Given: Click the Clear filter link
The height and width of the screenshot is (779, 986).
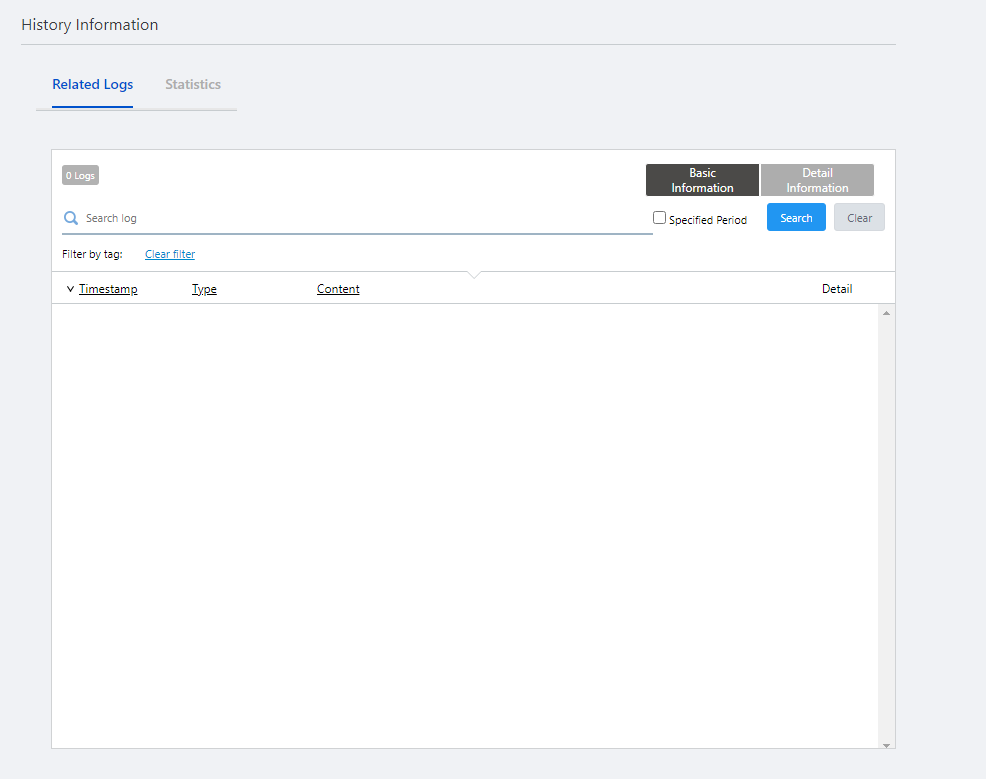Looking at the screenshot, I should [x=170, y=255].
